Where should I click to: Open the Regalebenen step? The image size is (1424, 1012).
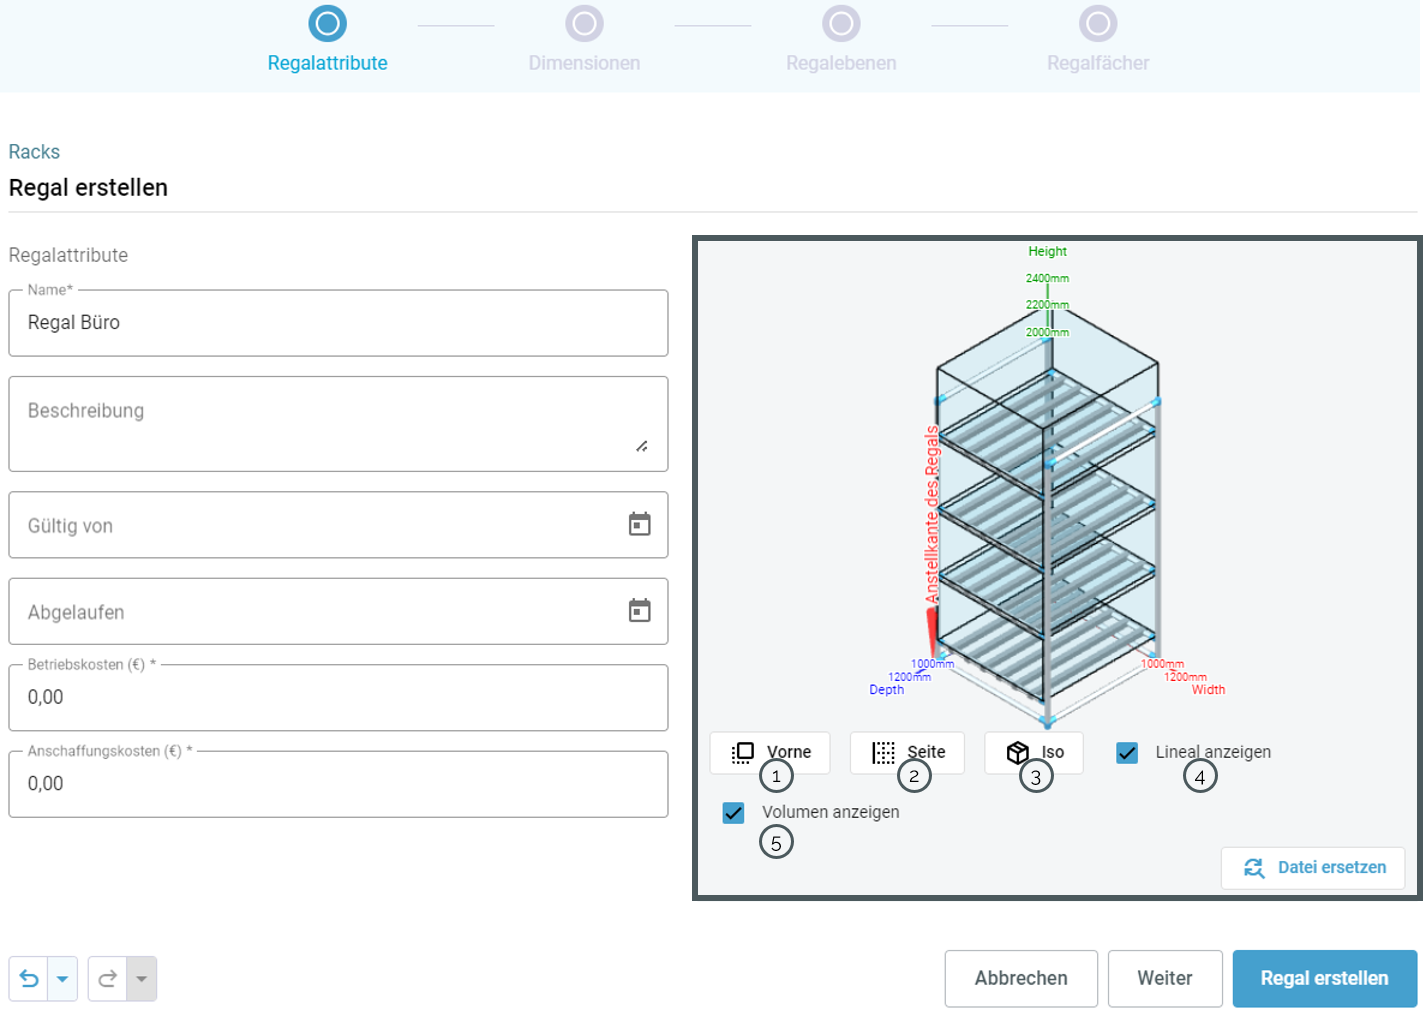[x=841, y=24]
